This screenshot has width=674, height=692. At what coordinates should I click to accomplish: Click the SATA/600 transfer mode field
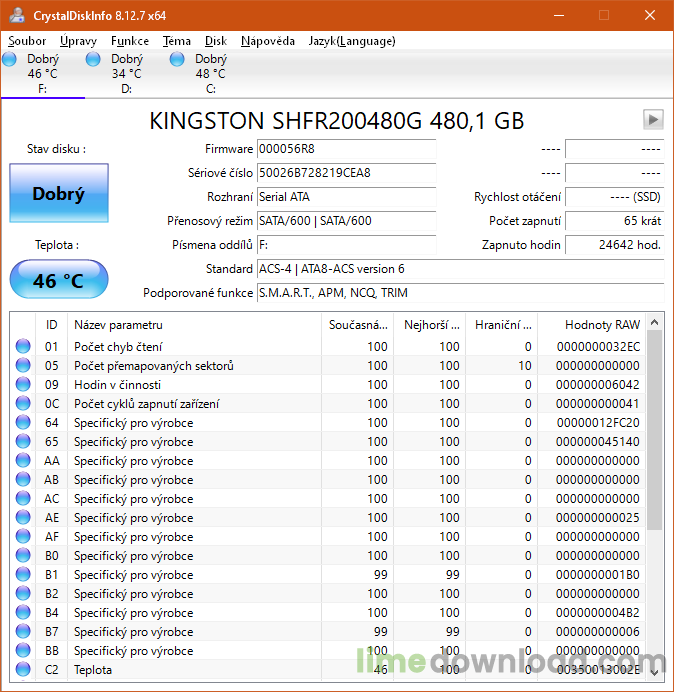(346, 221)
